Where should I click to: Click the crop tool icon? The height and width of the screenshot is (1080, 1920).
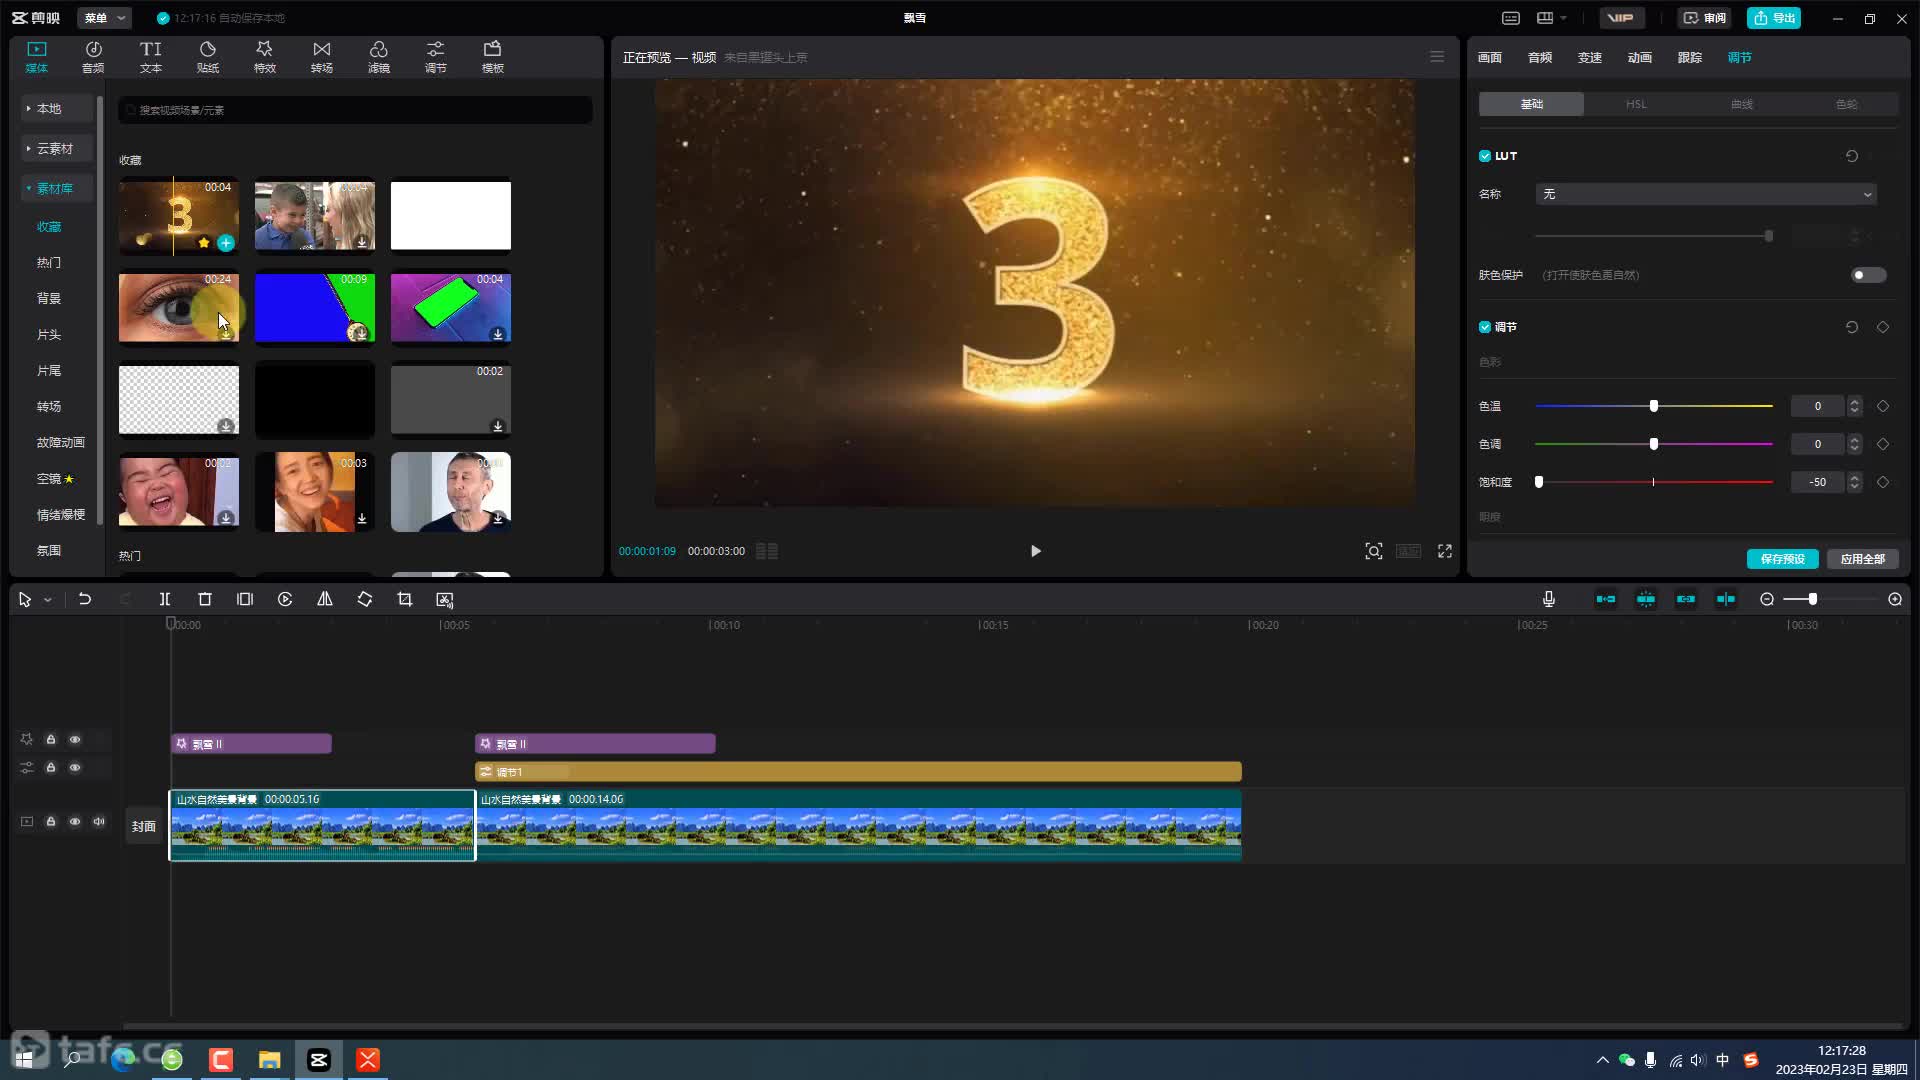tap(405, 599)
